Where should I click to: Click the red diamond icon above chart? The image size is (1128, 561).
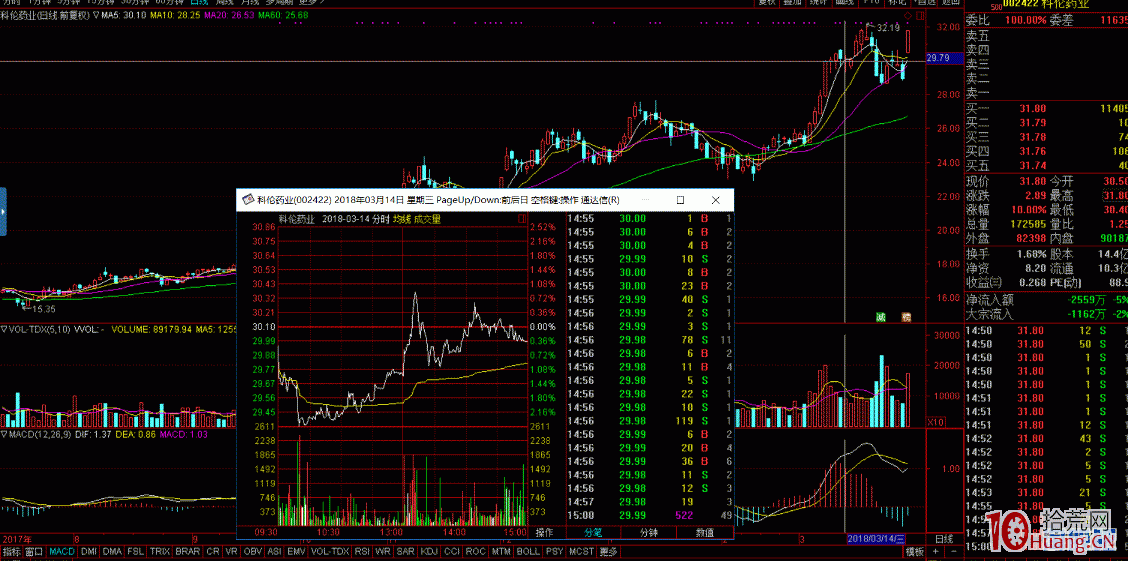[908, 14]
